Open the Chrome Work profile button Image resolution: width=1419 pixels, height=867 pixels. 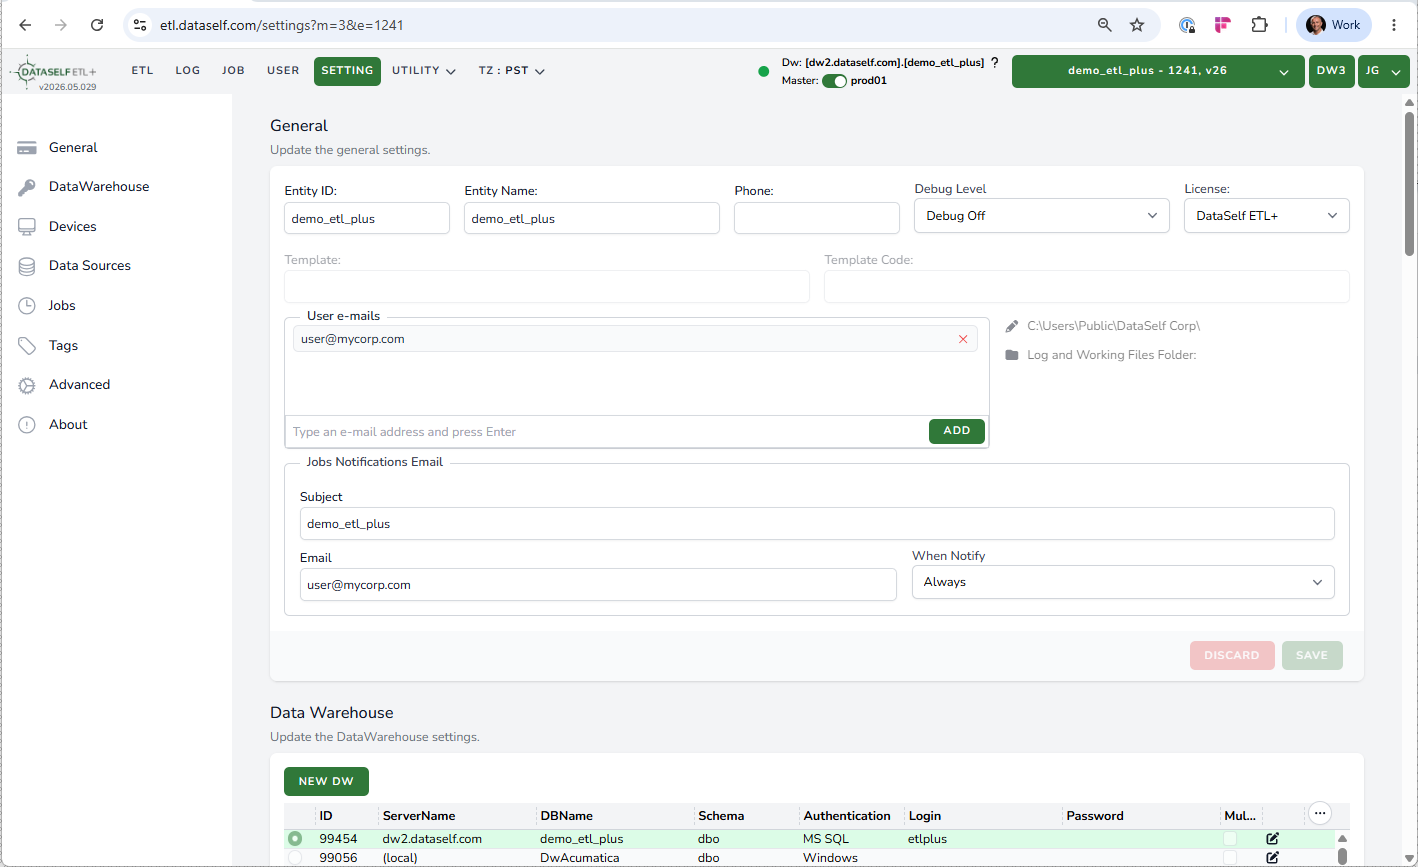[1334, 25]
